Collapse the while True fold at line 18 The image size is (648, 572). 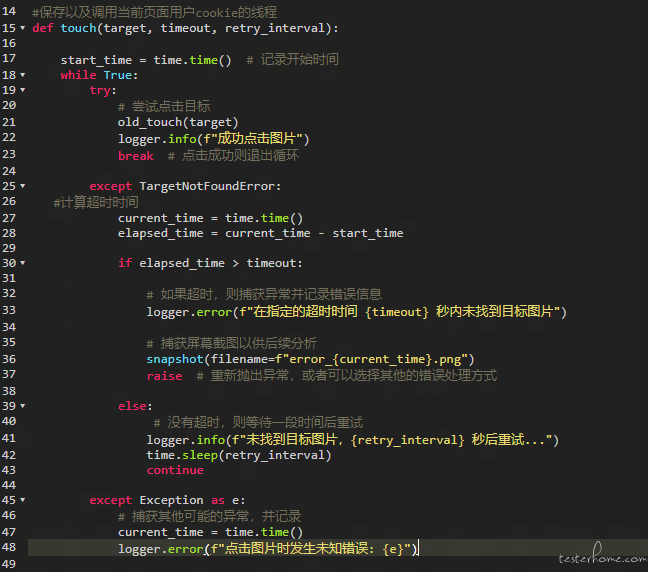[x=23, y=75]
